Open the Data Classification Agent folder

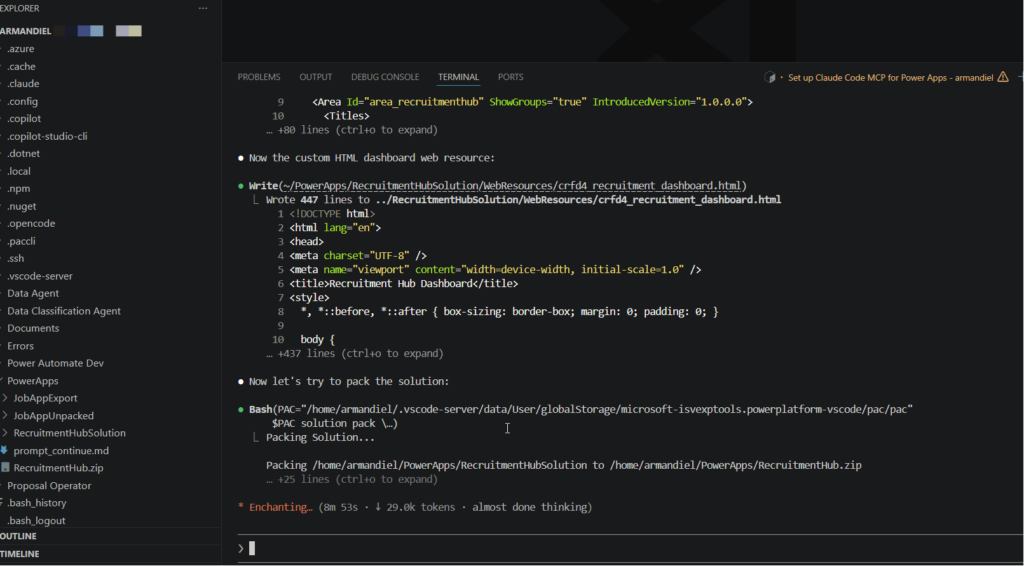coord(64,311)
